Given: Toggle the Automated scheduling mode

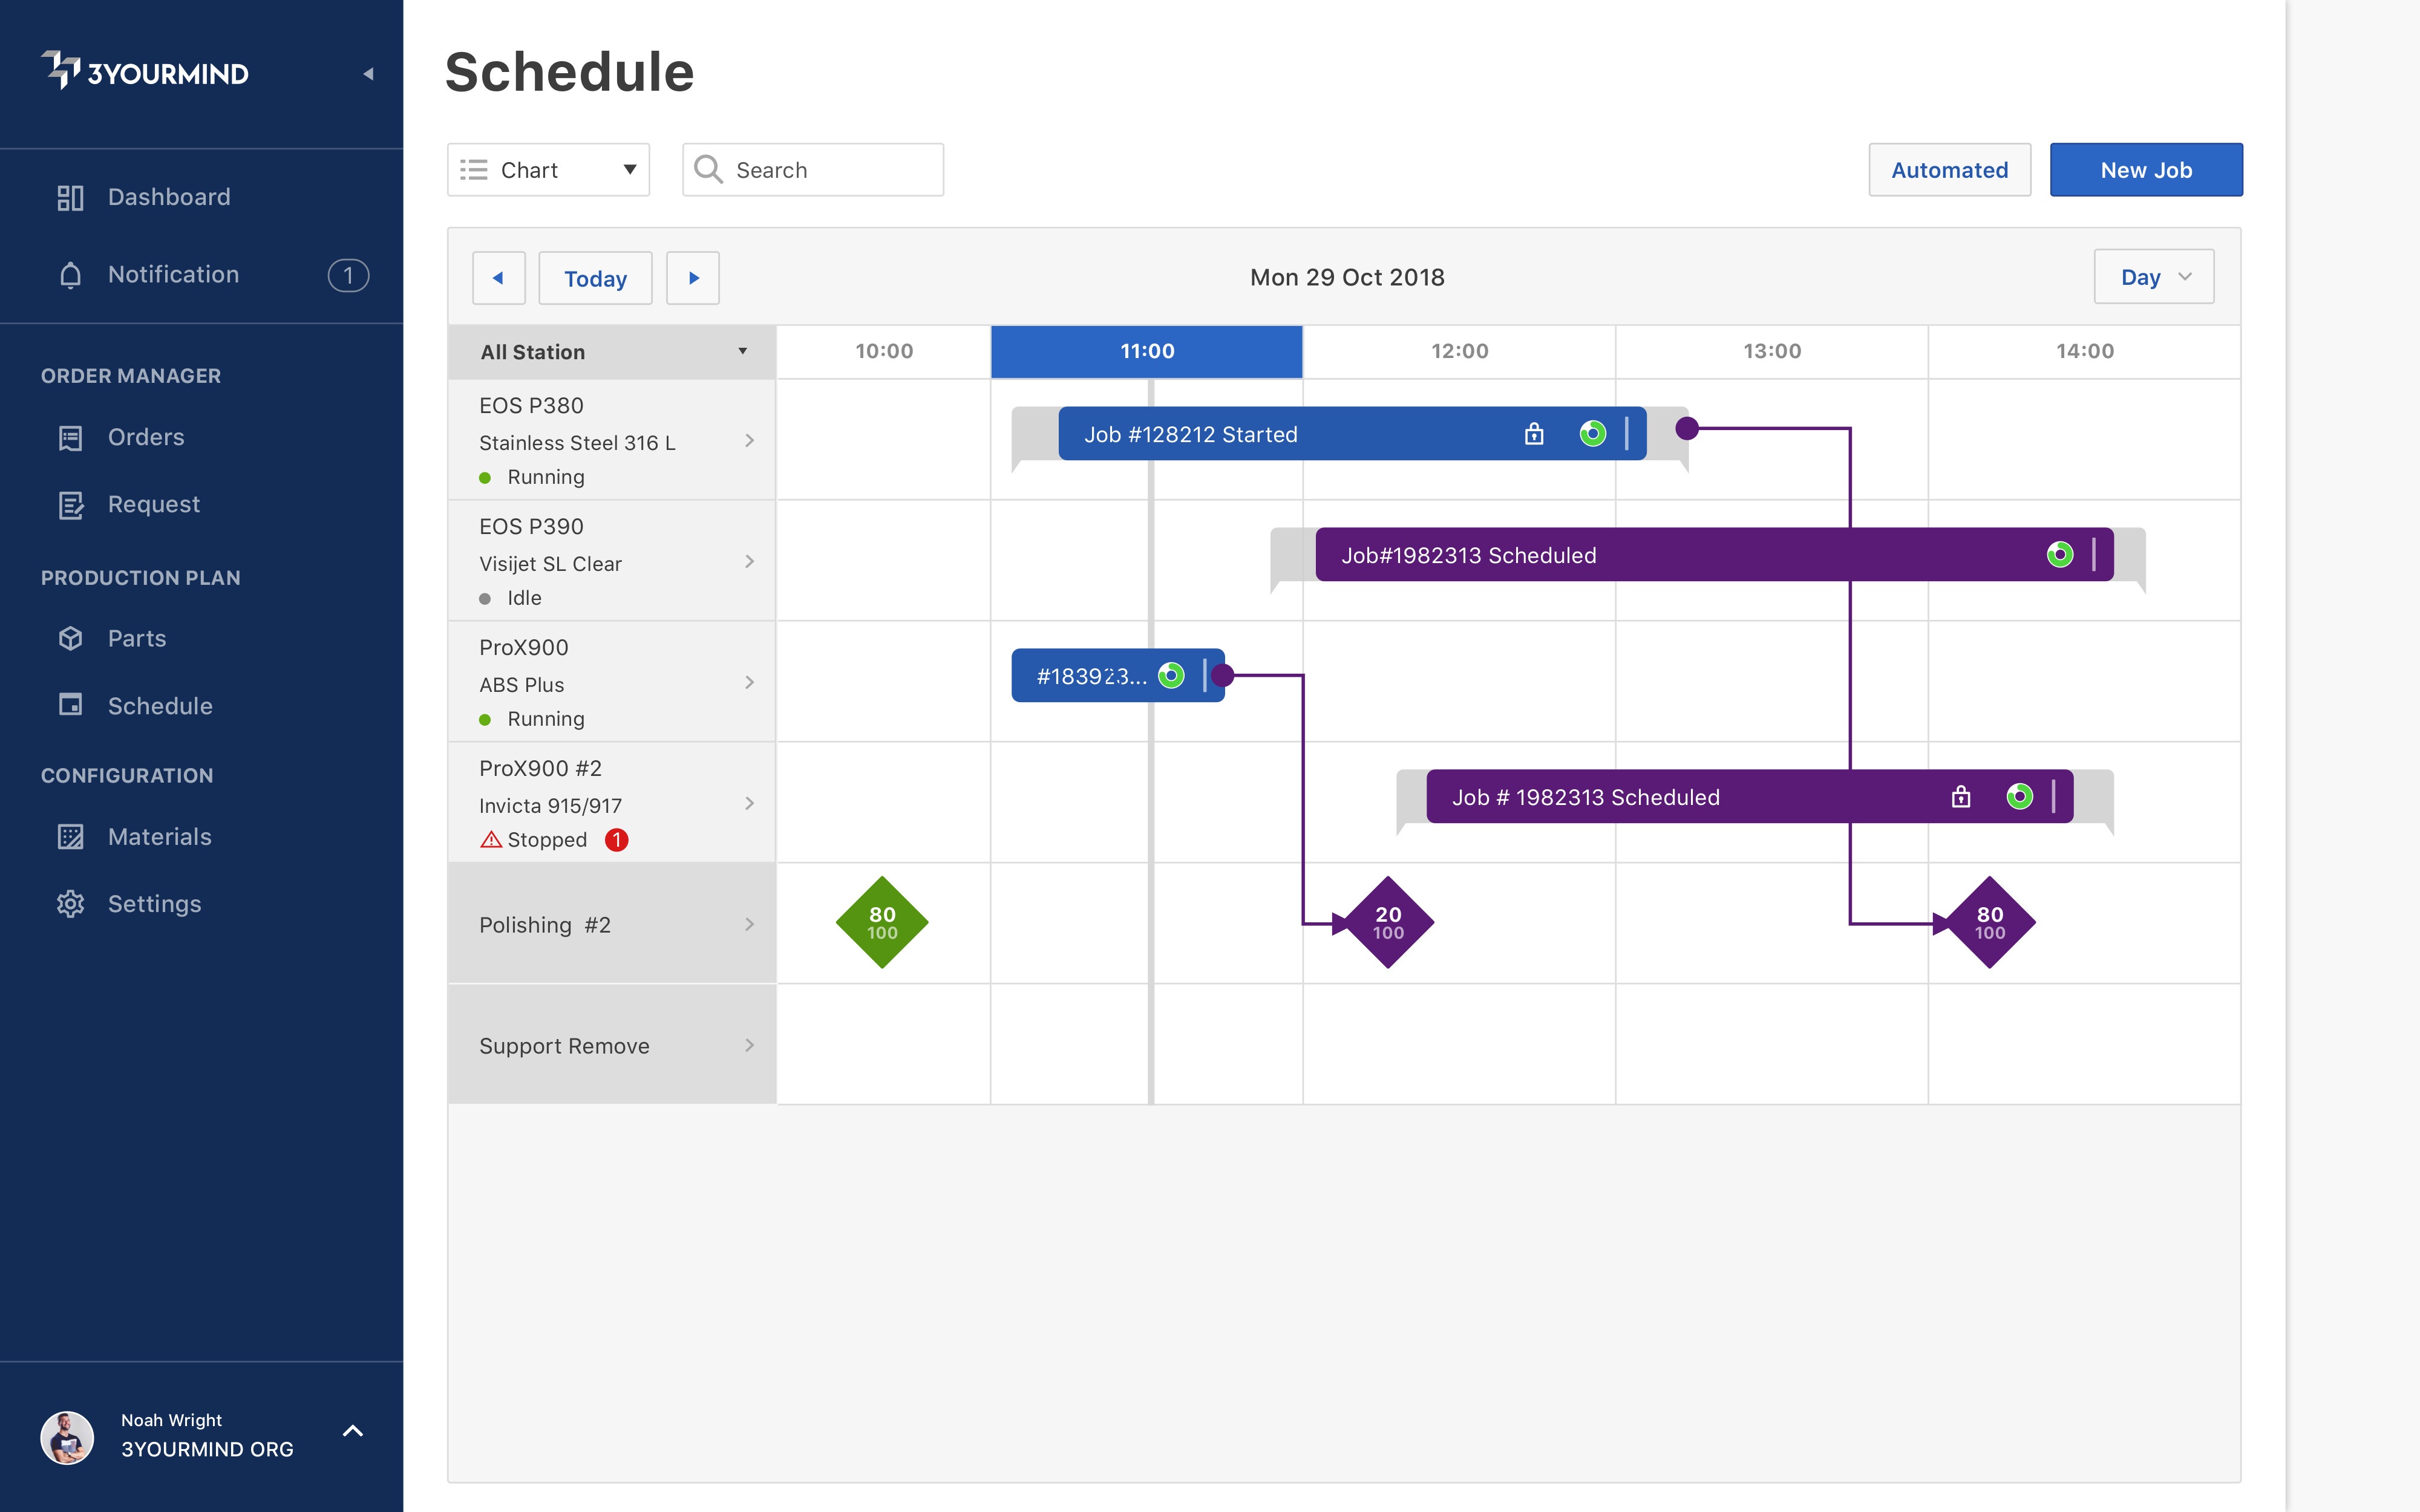Looking at the screenshot, I should pyautogui.click(x=1948, y=169).
